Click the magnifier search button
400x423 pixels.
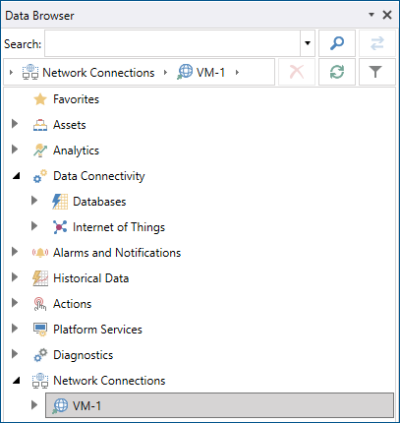(337, 43)
